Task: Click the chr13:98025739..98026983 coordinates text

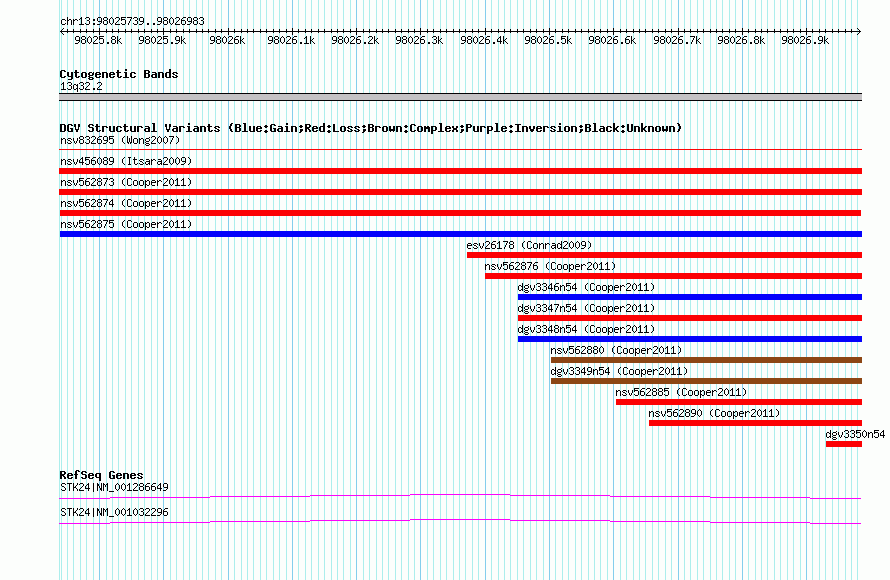Action: pyautogui.click(x=132, y=21)
